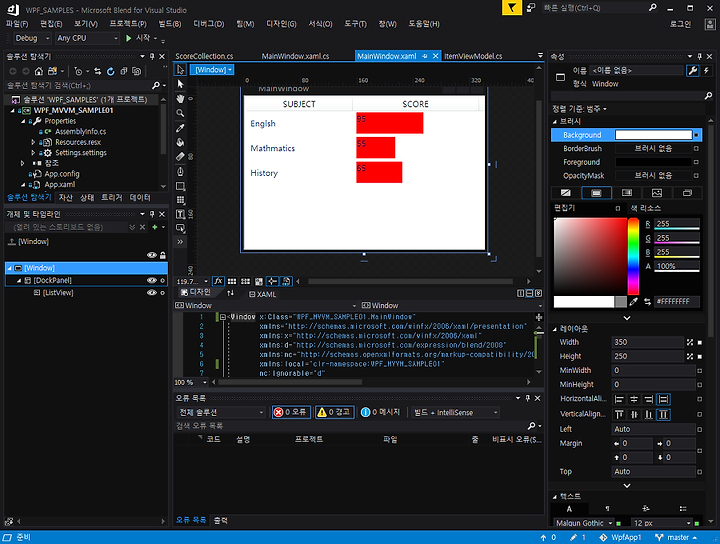720x544 pixels.
Task: Click Show All Files icon
Action: (136, 71)
